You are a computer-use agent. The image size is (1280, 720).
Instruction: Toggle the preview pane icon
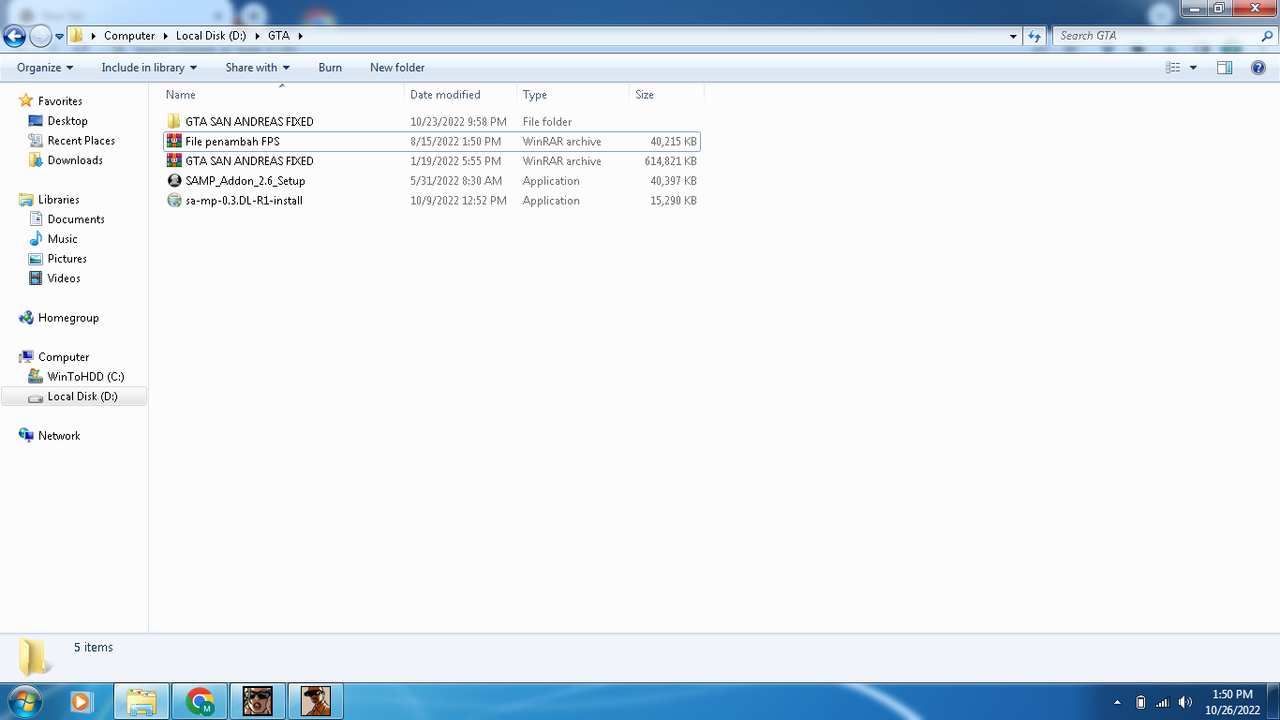(1224, 68)
